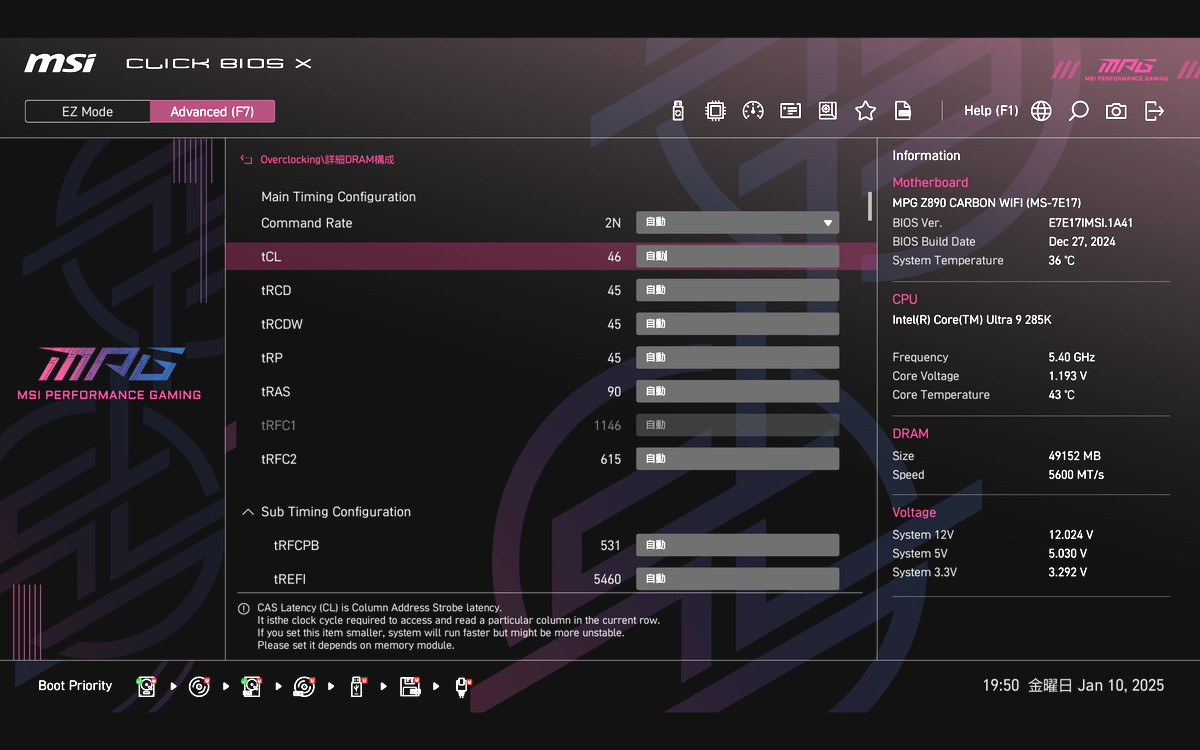Select the tRCDW row label

click(282, 324)
